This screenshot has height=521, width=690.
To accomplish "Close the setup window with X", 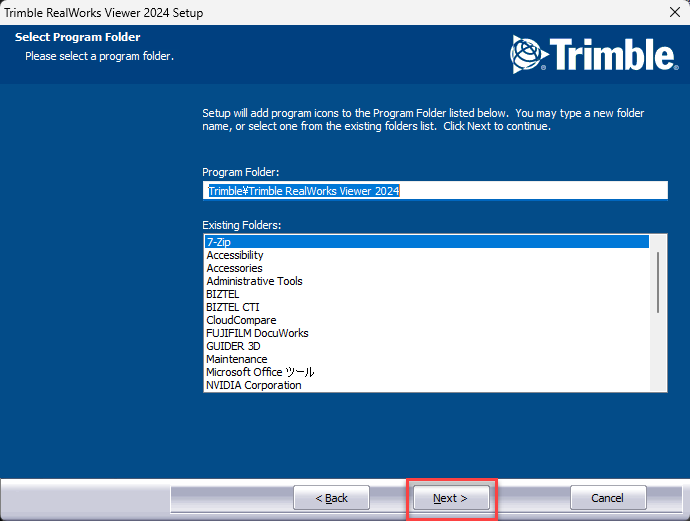I will (673, 13).
